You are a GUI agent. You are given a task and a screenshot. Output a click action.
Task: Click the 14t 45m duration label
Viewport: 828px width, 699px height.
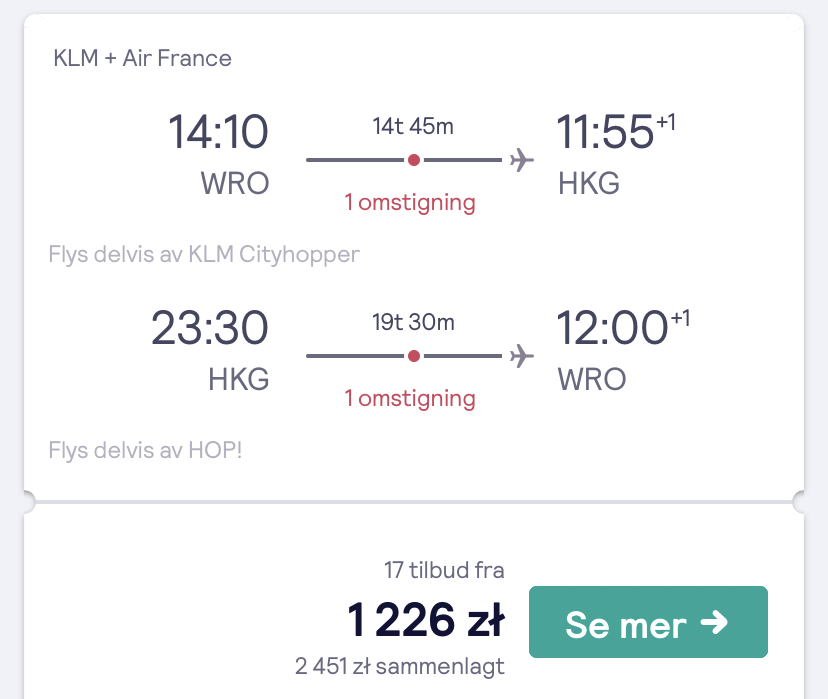[x=413, y=126]
